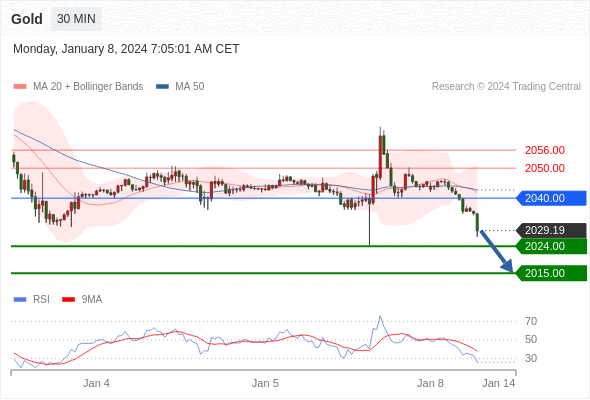Click the 'Jan 5' date axis label
Viewport: 590px width, 400px height.
click(265, 383)
